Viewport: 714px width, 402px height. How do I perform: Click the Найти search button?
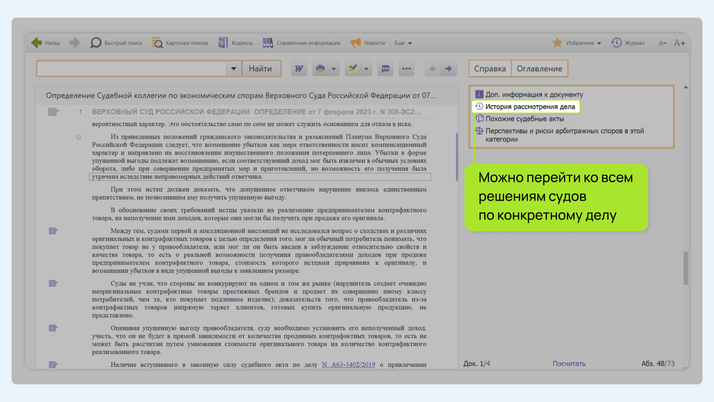[x=260, y=69]
